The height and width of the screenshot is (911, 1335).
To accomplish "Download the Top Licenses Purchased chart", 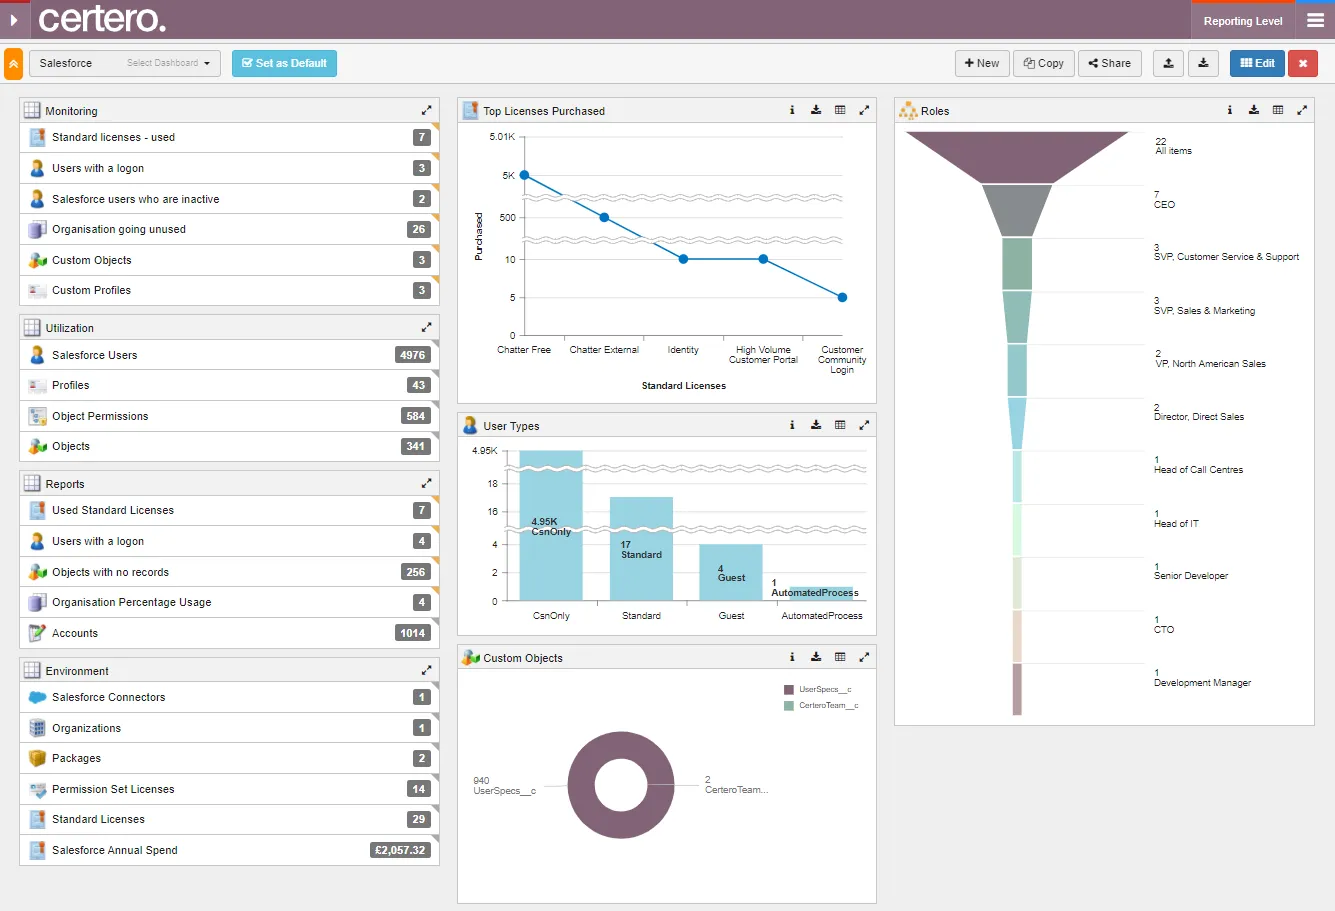I will tap(816, 110).
